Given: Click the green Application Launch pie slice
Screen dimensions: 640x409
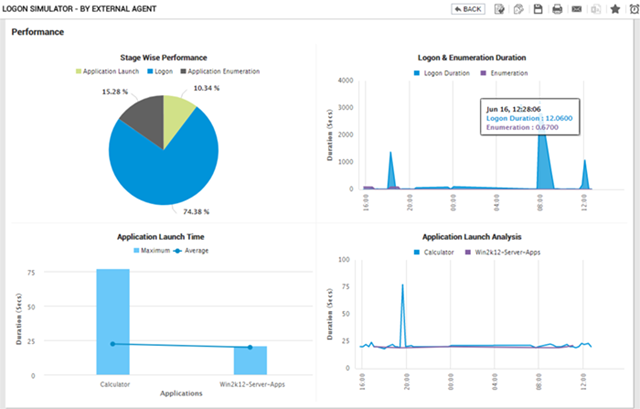Looking at the screenshot, I should [x=176, y=116].
